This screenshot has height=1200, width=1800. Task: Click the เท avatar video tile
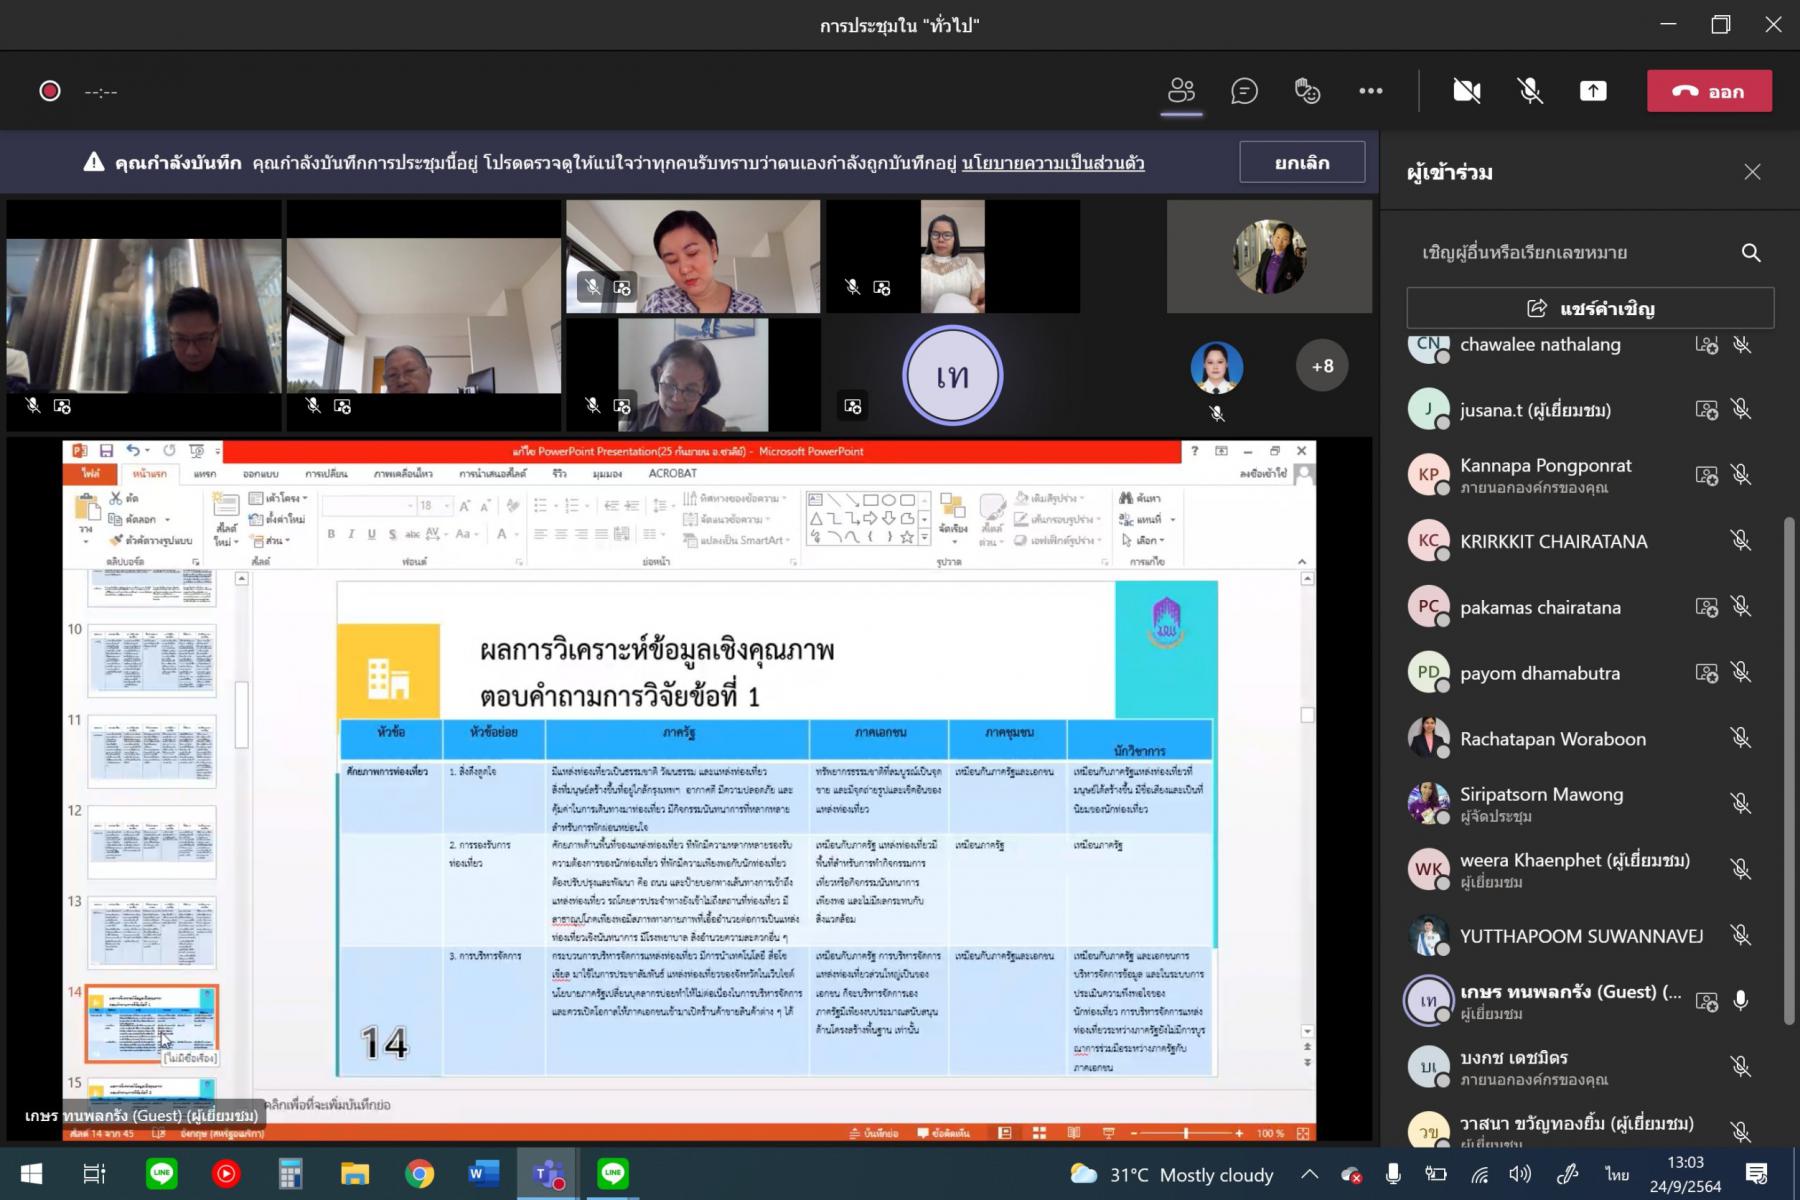952,375
